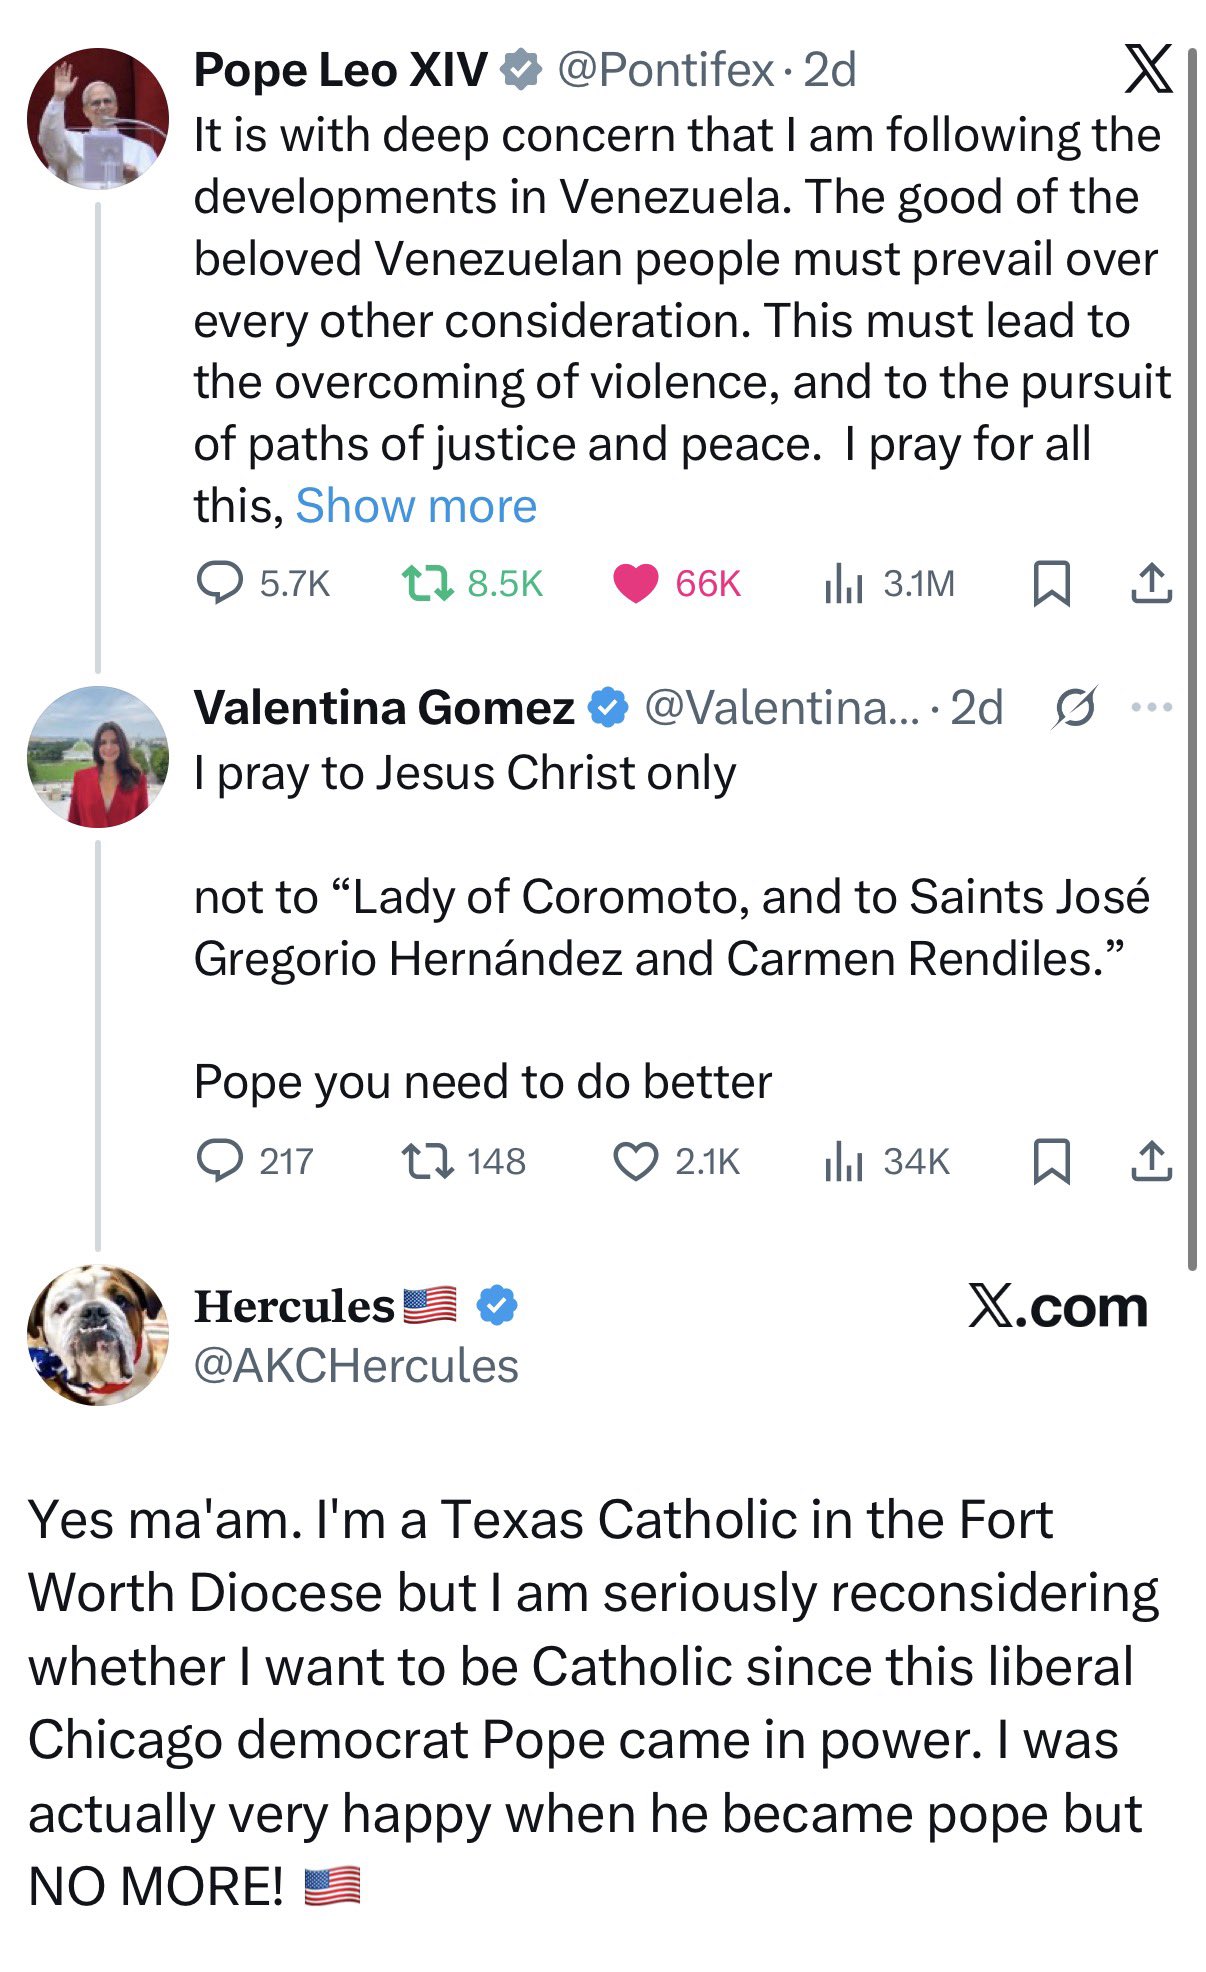This screenshot has height=1972, width=1206.
Task: View the 34K views on Valentina's reply
Action: point(843,1162)
